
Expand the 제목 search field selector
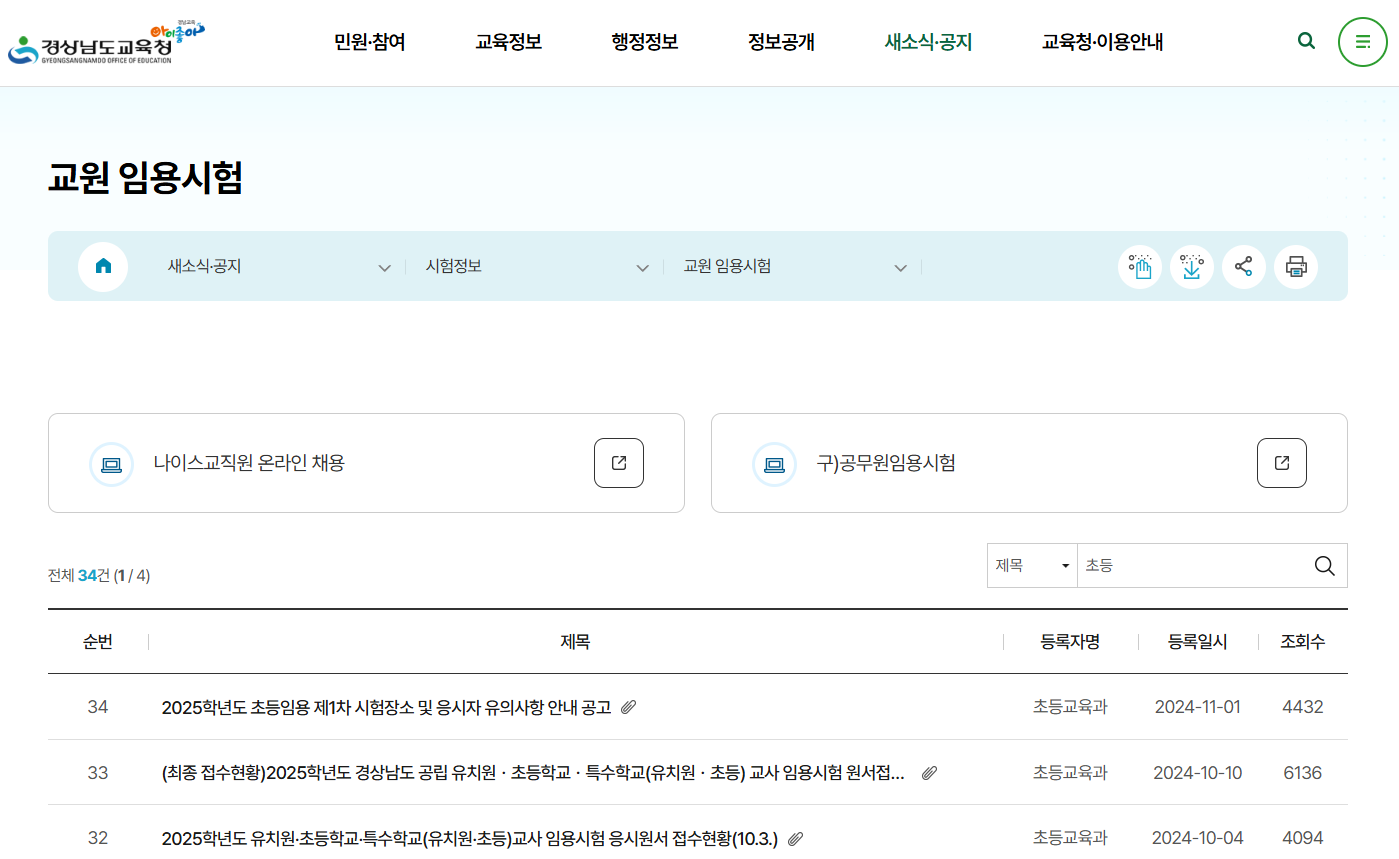(1032, 565)
